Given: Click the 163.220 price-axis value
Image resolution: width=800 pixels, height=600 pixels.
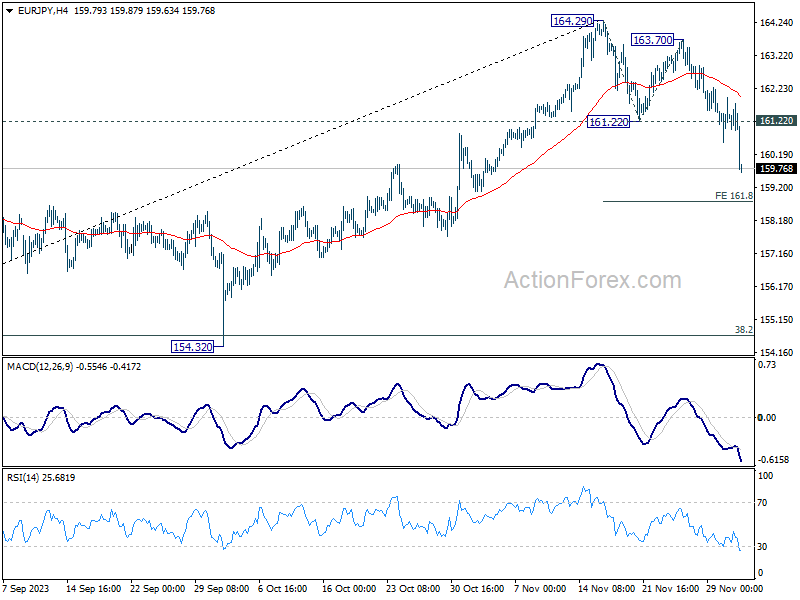Looking at the screenshot, I should (x=777, y=56).
